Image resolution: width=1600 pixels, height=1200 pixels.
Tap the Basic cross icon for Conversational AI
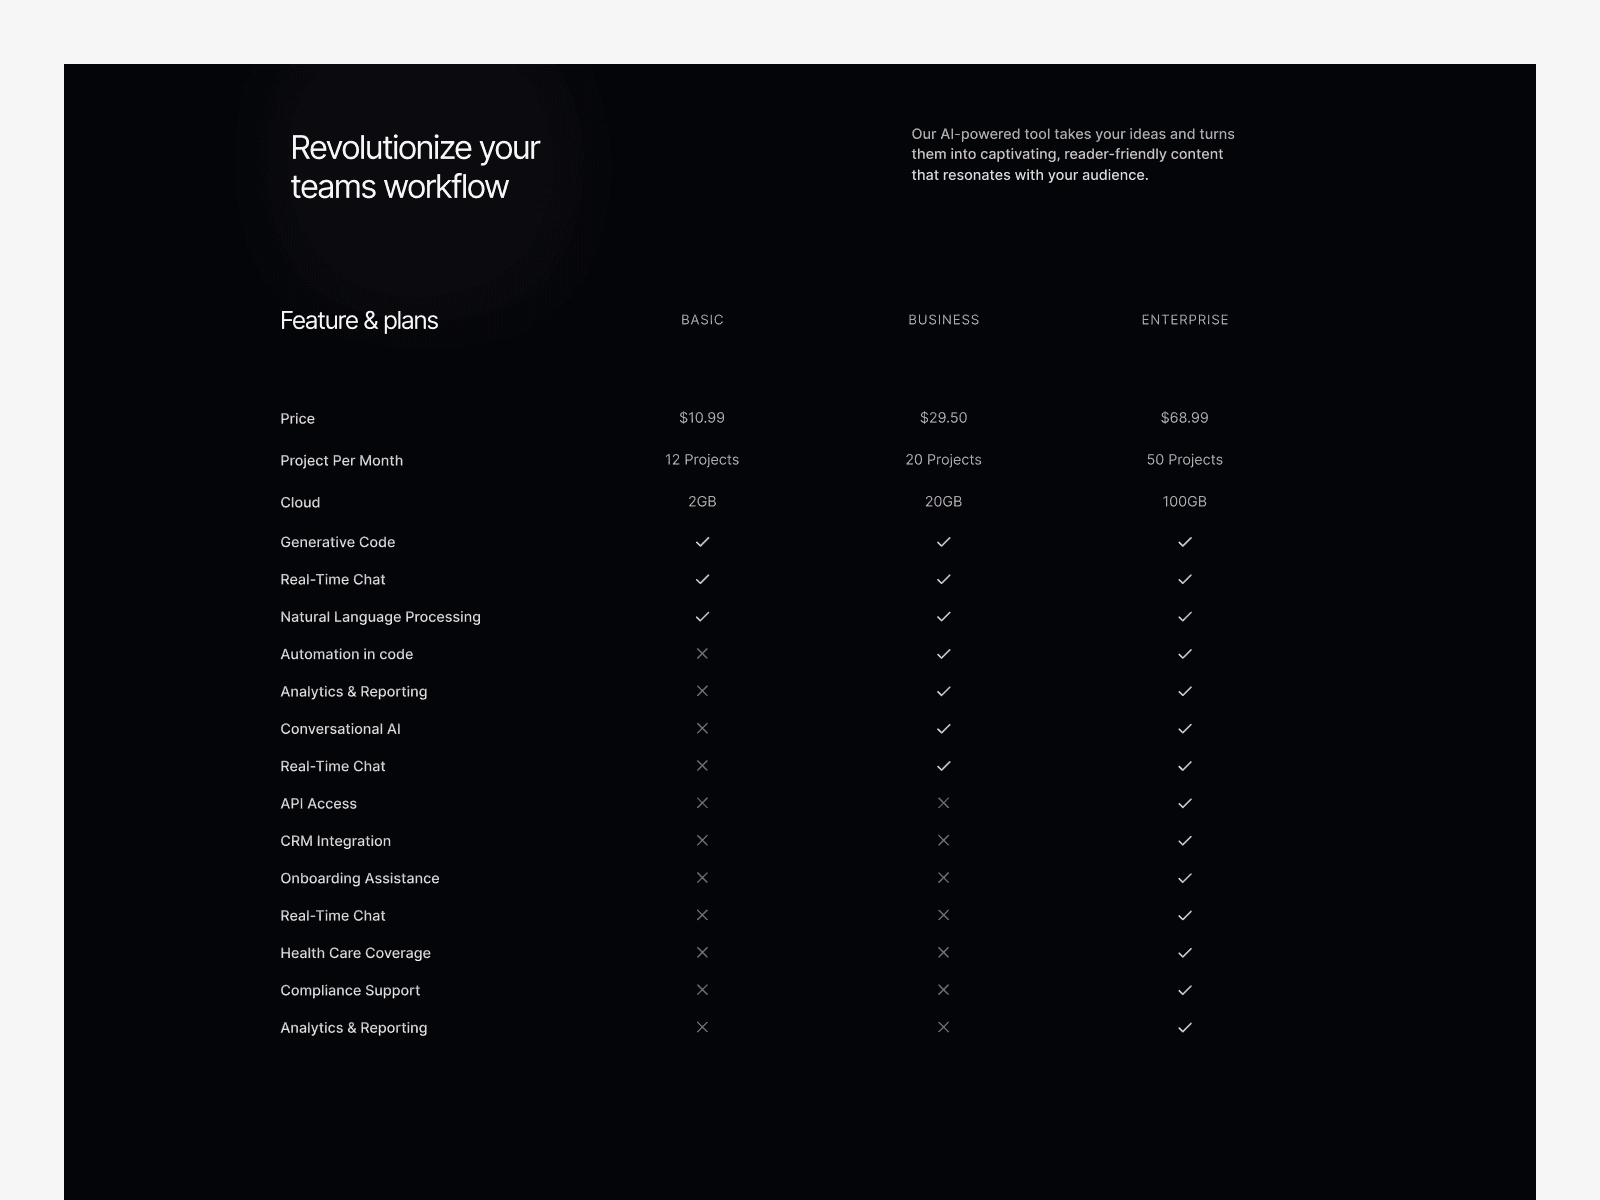coord(702,729)
